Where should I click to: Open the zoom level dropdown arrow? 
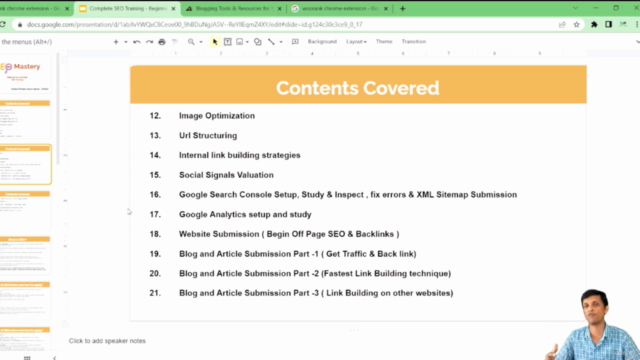pos(201,42)
